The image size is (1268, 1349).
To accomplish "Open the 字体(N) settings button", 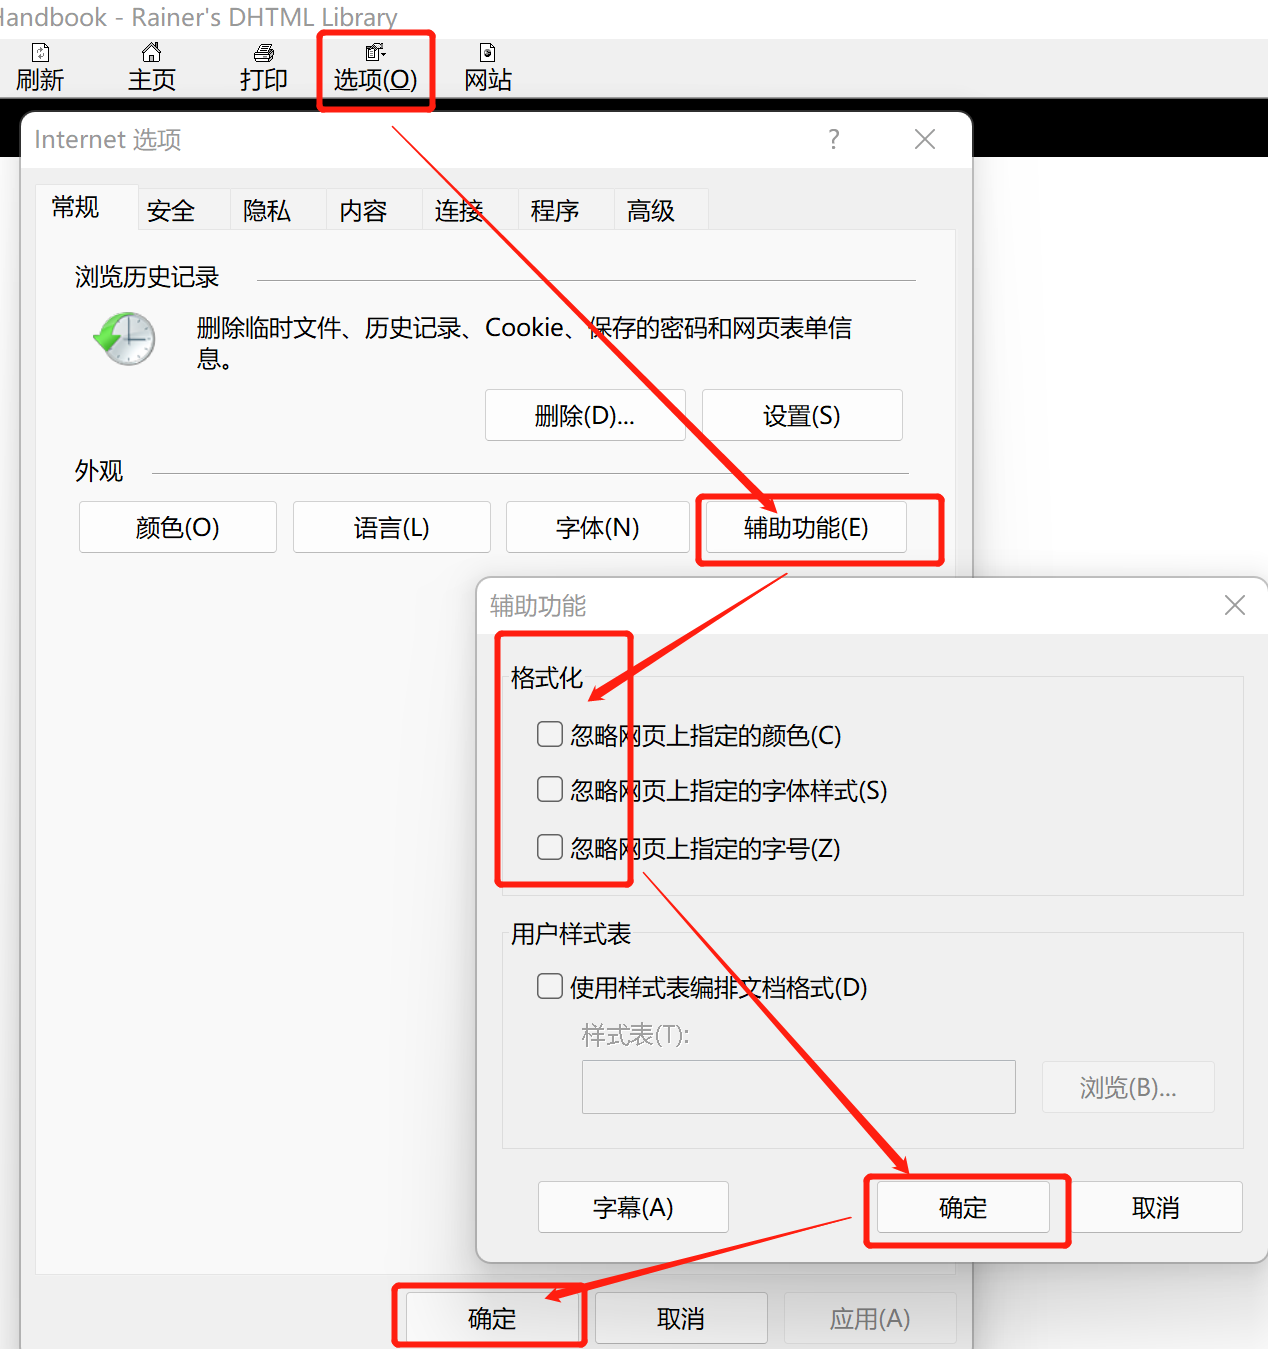I will pyautogui.click(x=598, y=527).
